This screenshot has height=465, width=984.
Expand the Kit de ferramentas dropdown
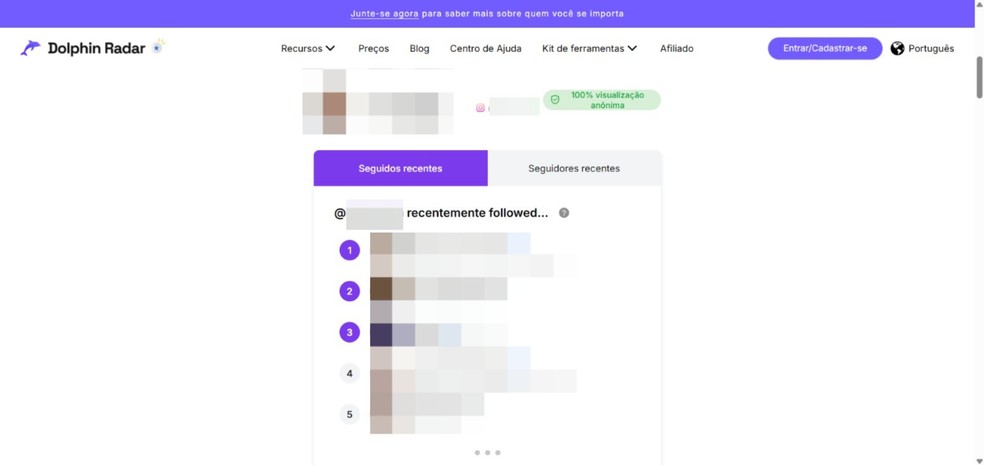tap(589, 48)
